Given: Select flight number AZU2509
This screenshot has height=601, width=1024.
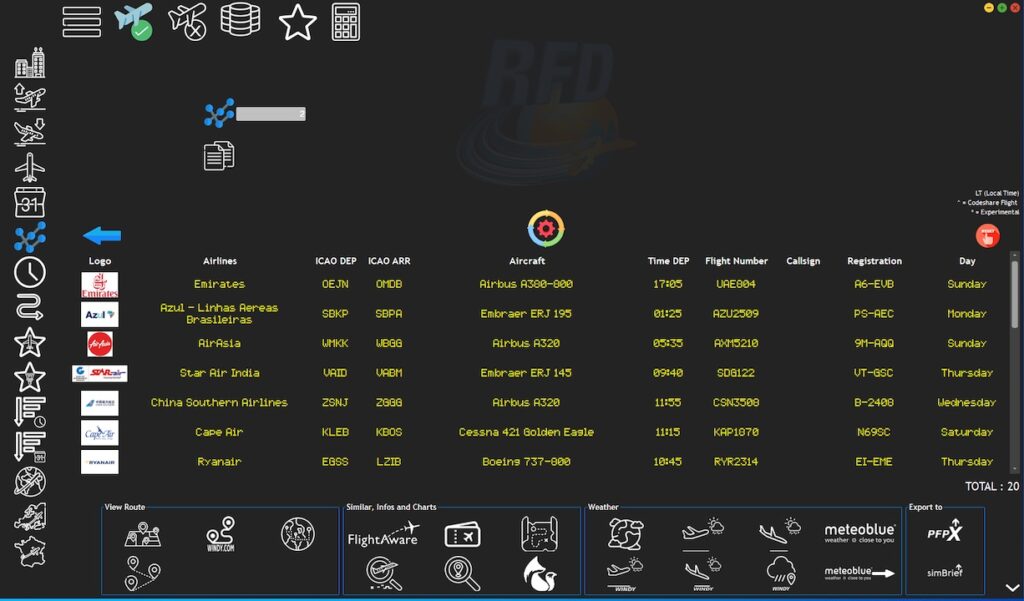Looking at the screenshot, I should coord(736,314).
